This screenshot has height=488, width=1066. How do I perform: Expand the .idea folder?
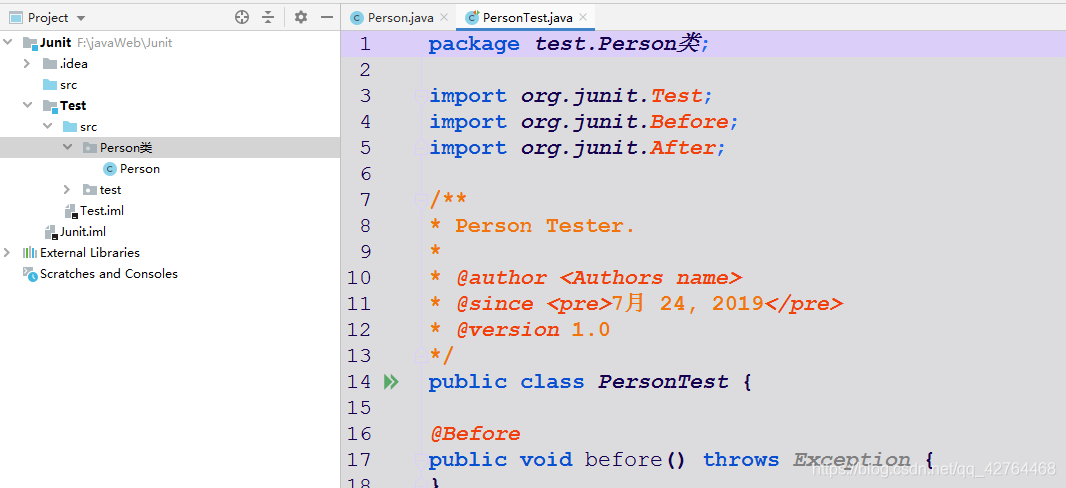pos(27,64)
